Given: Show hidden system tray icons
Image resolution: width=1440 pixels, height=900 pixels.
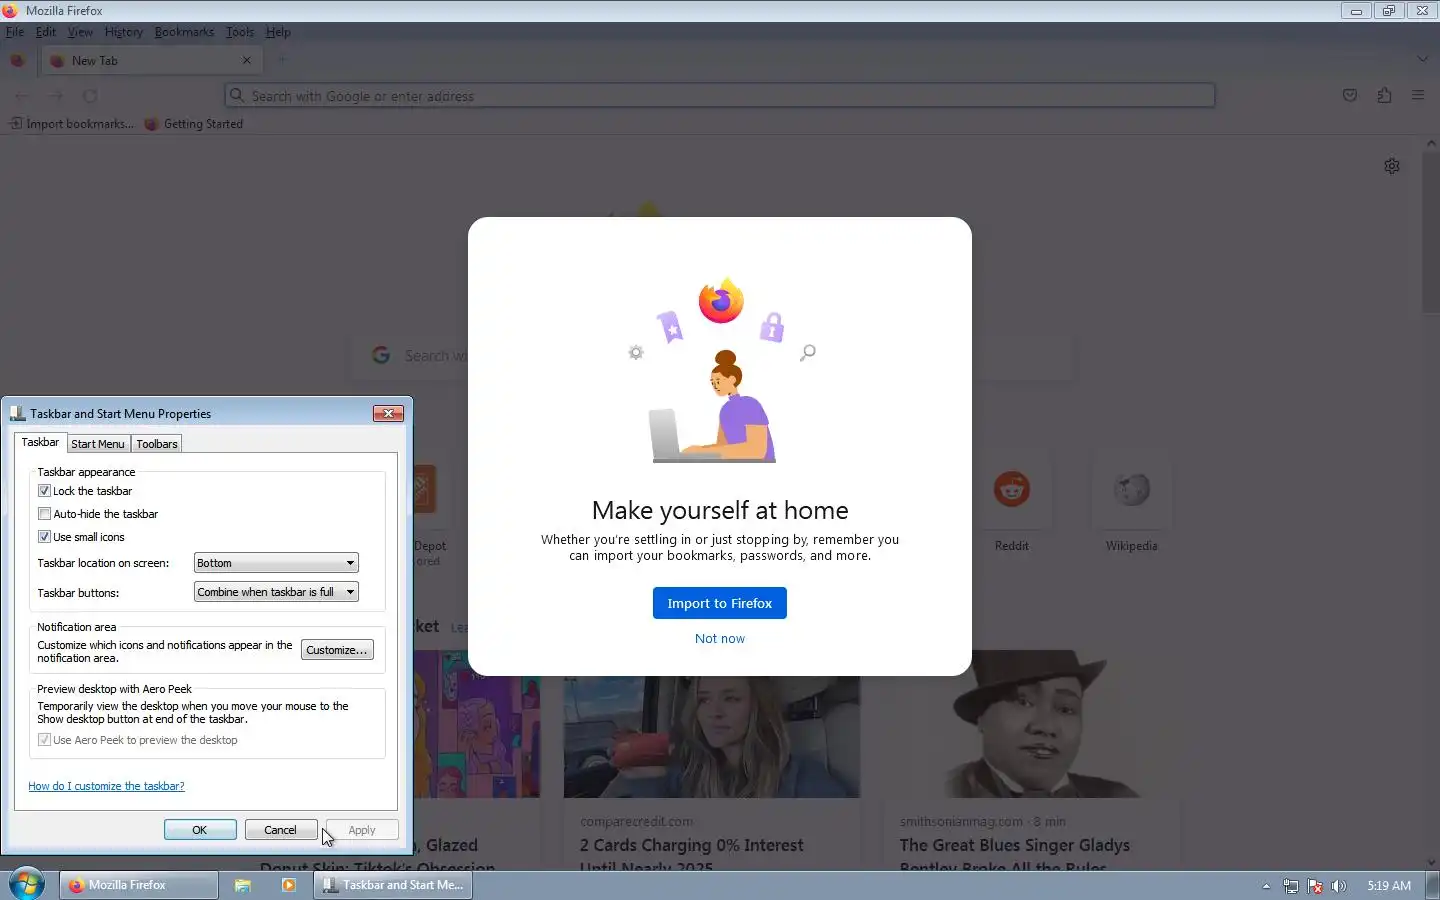Looking at the screenshot, I should (x=1266, y=886).
